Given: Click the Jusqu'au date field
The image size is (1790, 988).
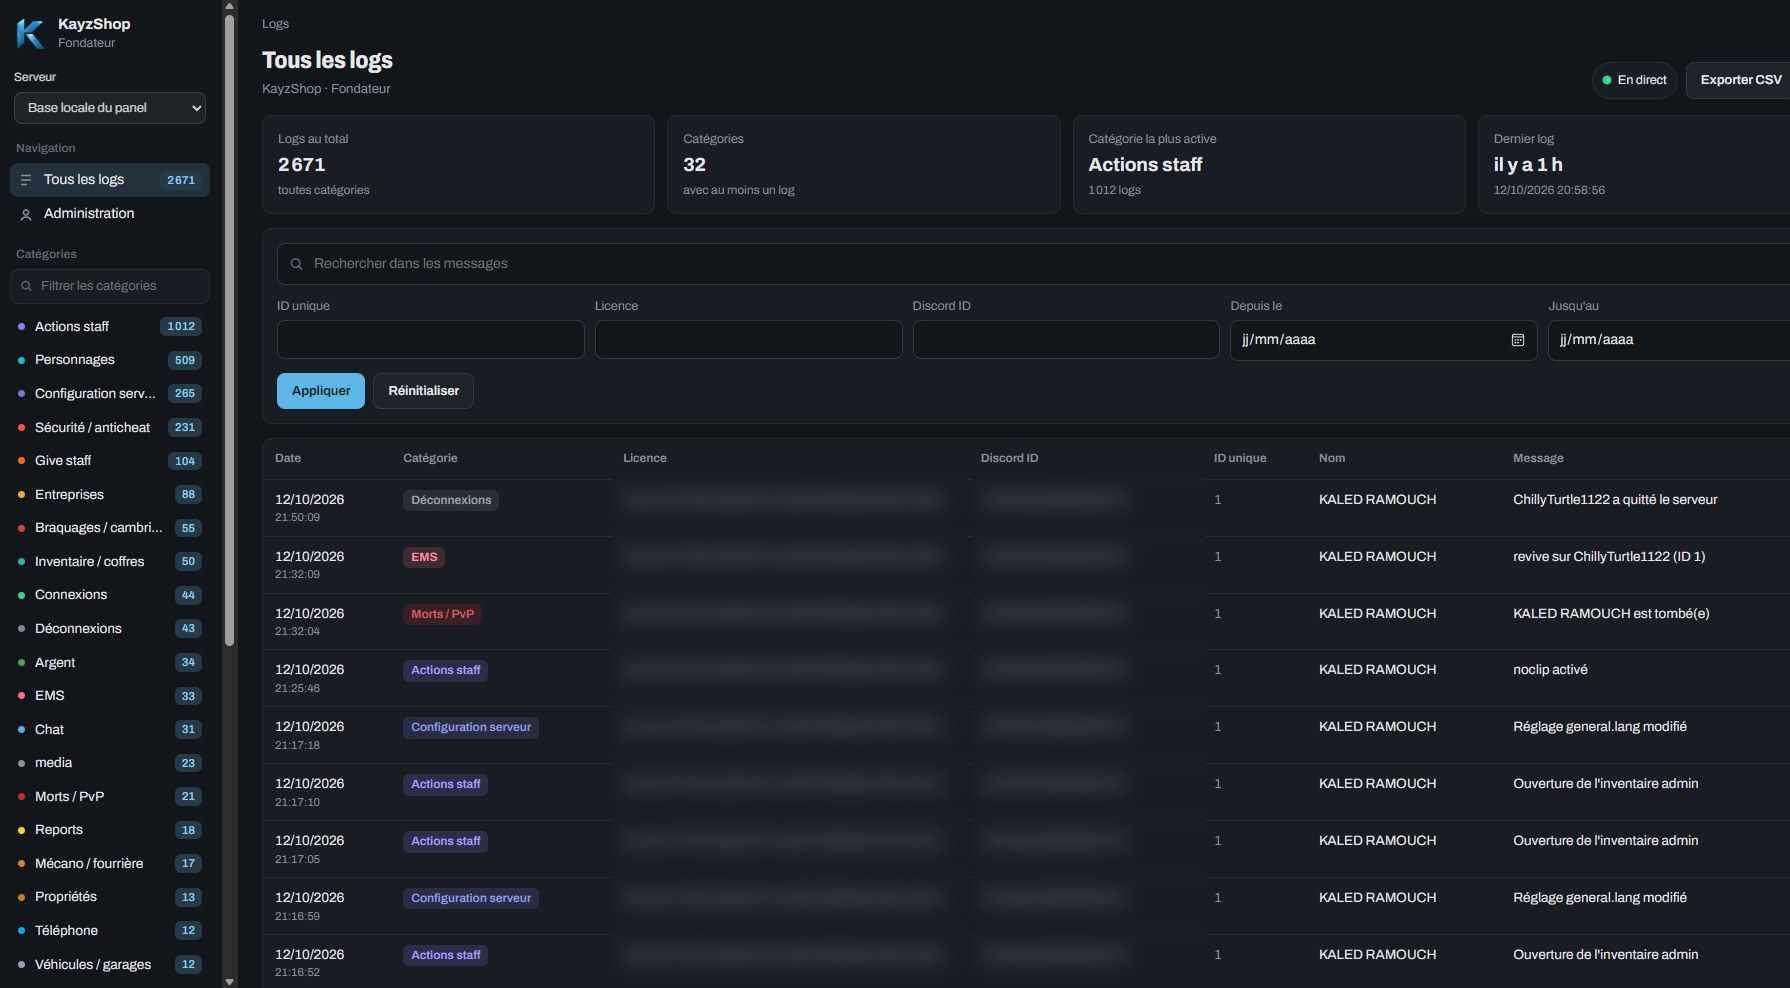Looking at the screenshot, I should 1669,340.
